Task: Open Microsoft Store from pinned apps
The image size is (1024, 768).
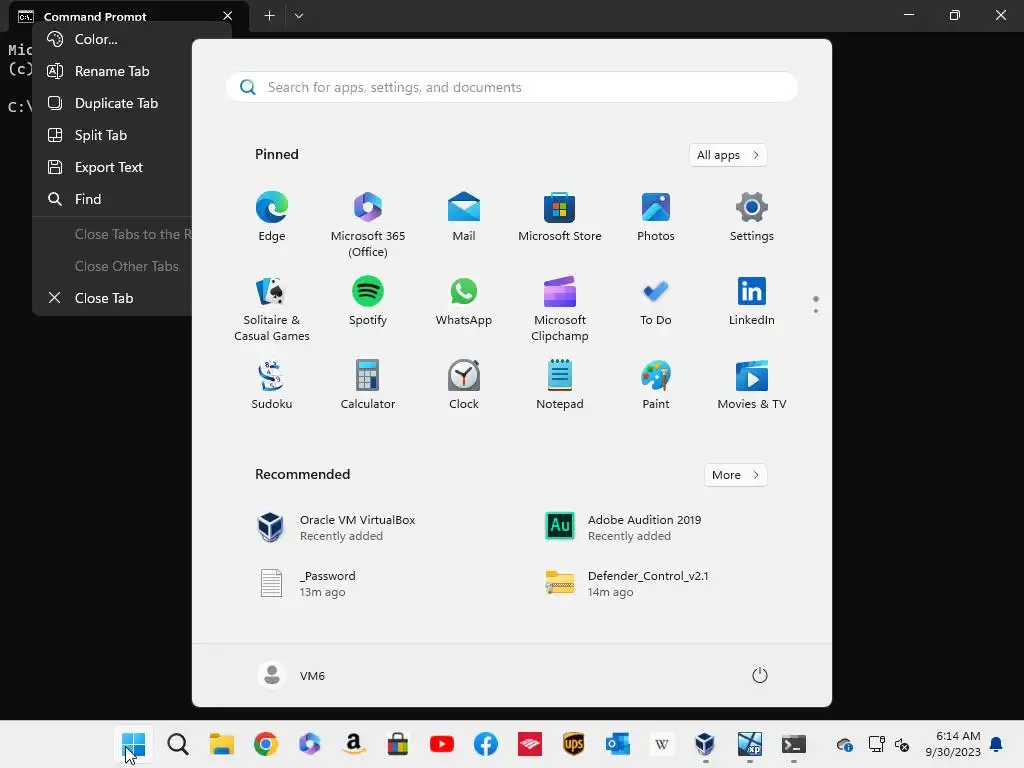Action: pos(560,217)
